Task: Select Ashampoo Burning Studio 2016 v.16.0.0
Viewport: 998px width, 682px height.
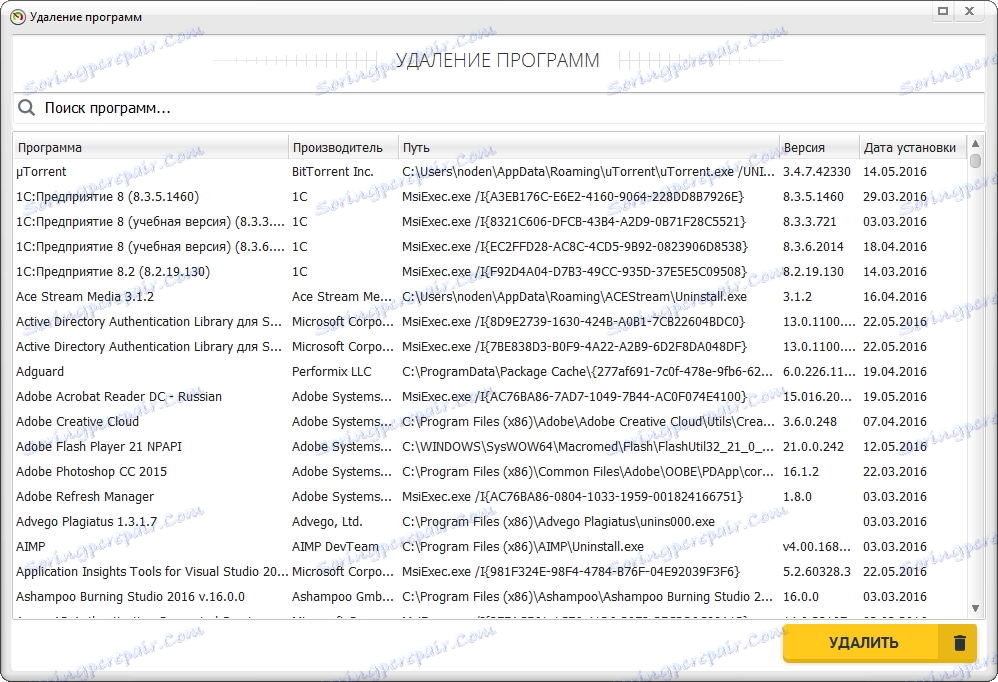Action: tap(489, 597)
